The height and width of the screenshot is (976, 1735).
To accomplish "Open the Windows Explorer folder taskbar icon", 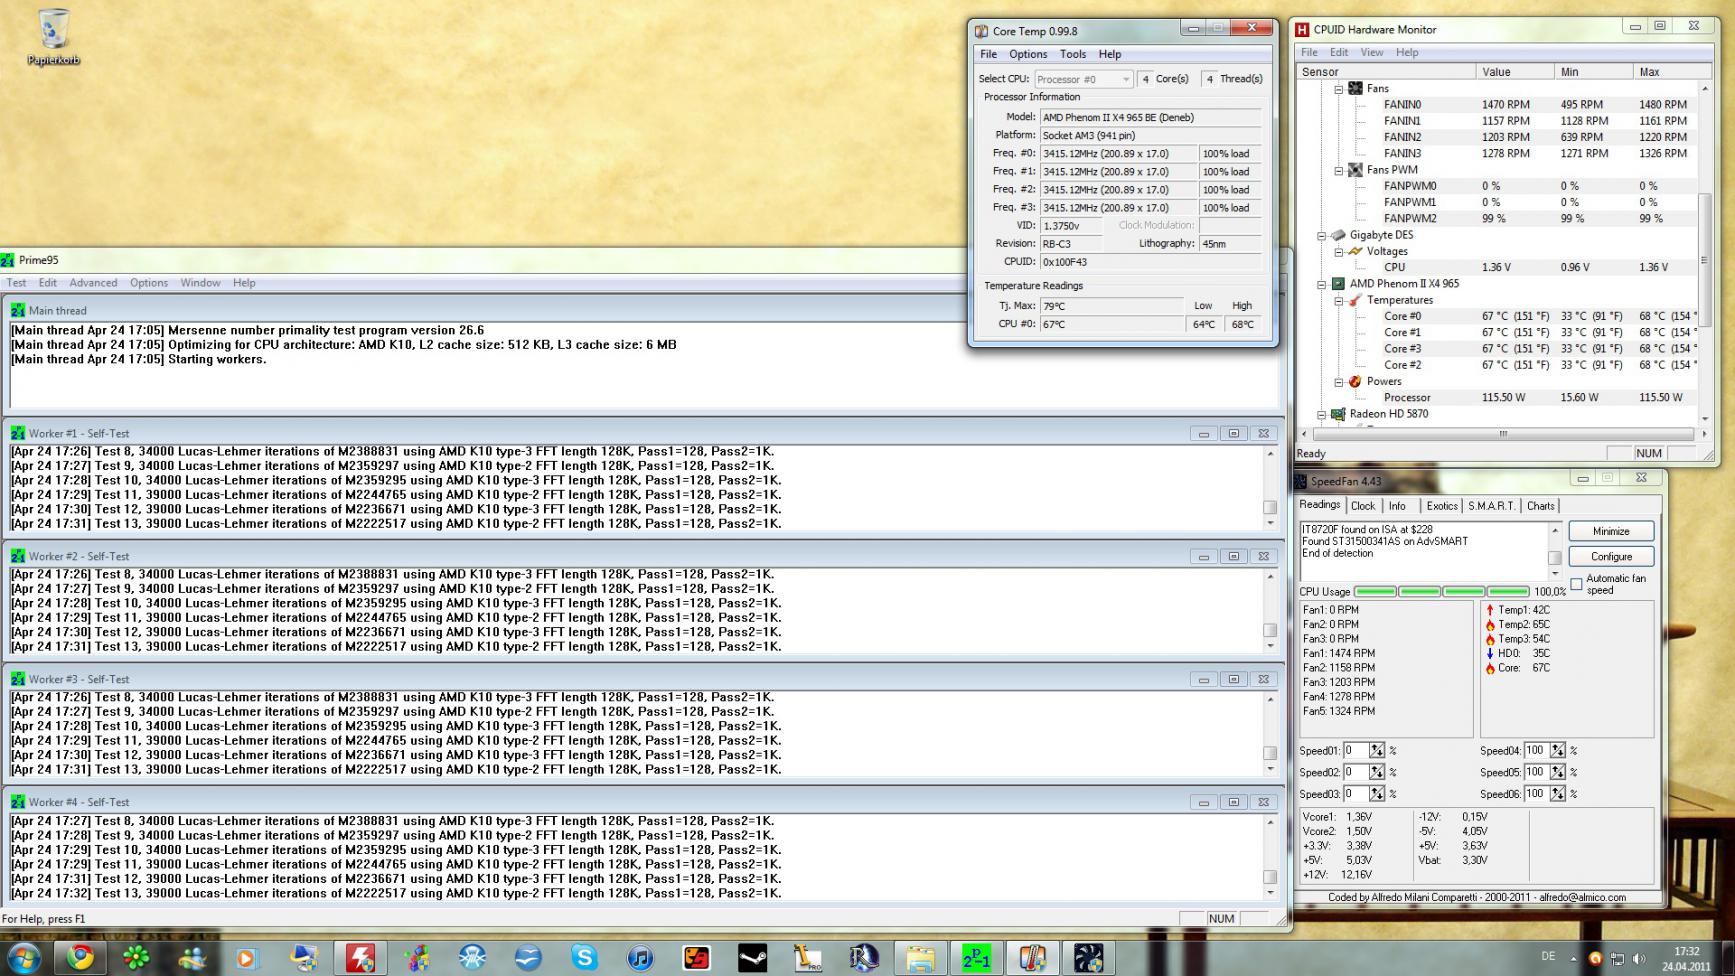I will point(920,958).
